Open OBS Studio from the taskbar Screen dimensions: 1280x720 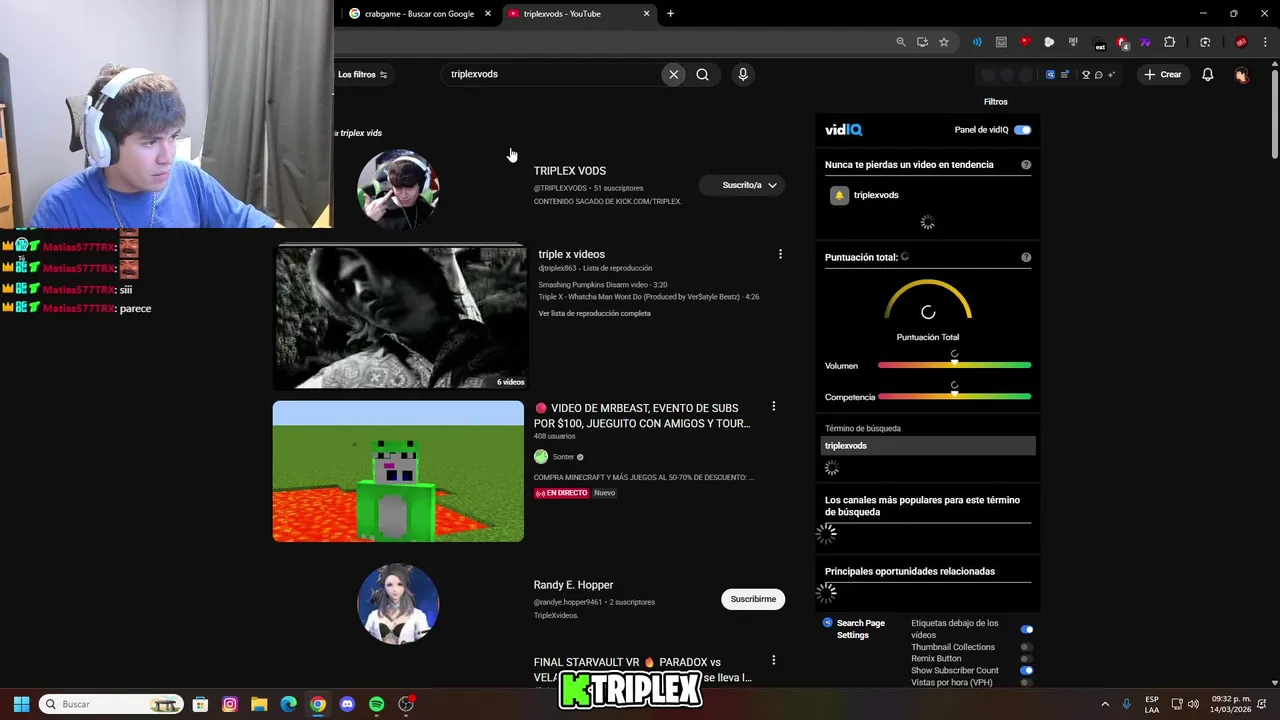pyautogui.click(x=406, y=704)
